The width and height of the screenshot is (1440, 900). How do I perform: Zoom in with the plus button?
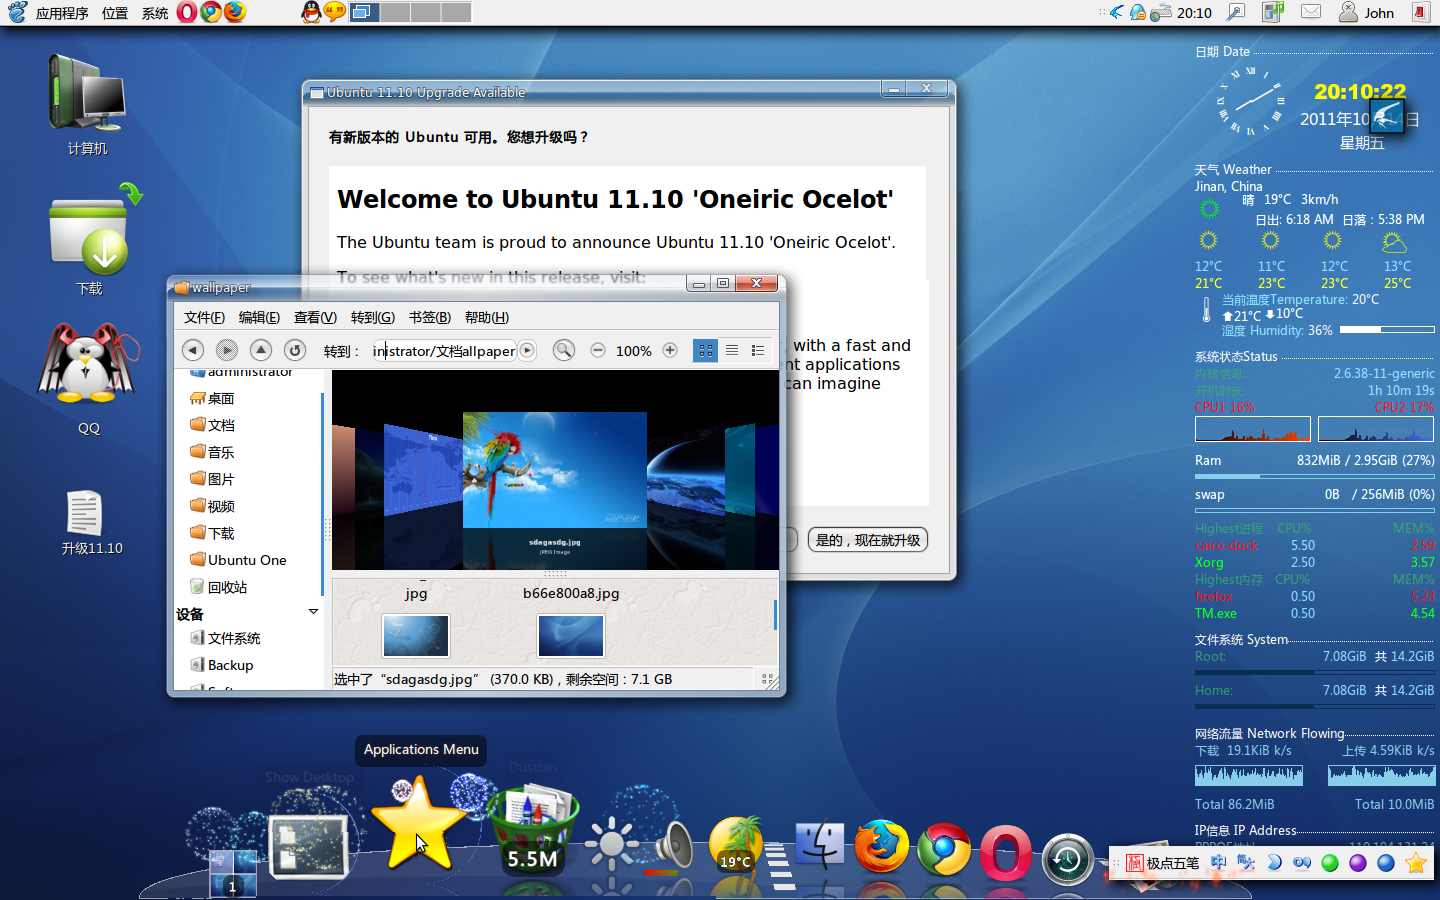pyautogui.click(x=670, y=350)
